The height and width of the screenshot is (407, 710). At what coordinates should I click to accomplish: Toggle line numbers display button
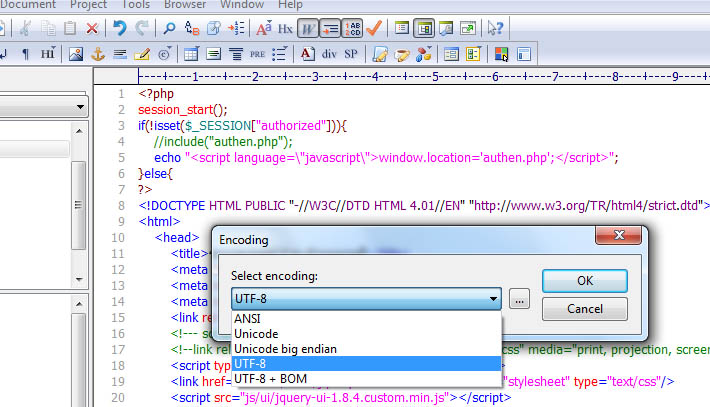tap(352, 29)
